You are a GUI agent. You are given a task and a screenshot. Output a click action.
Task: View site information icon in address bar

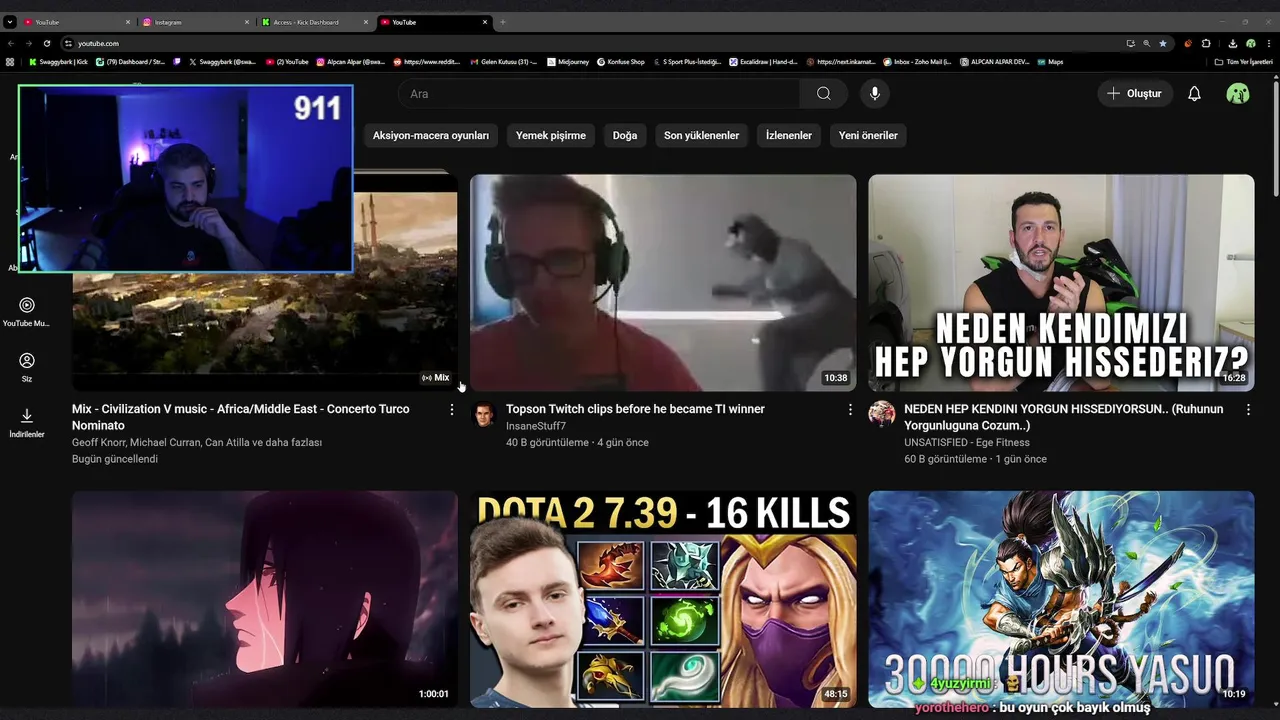coord(68,43)
